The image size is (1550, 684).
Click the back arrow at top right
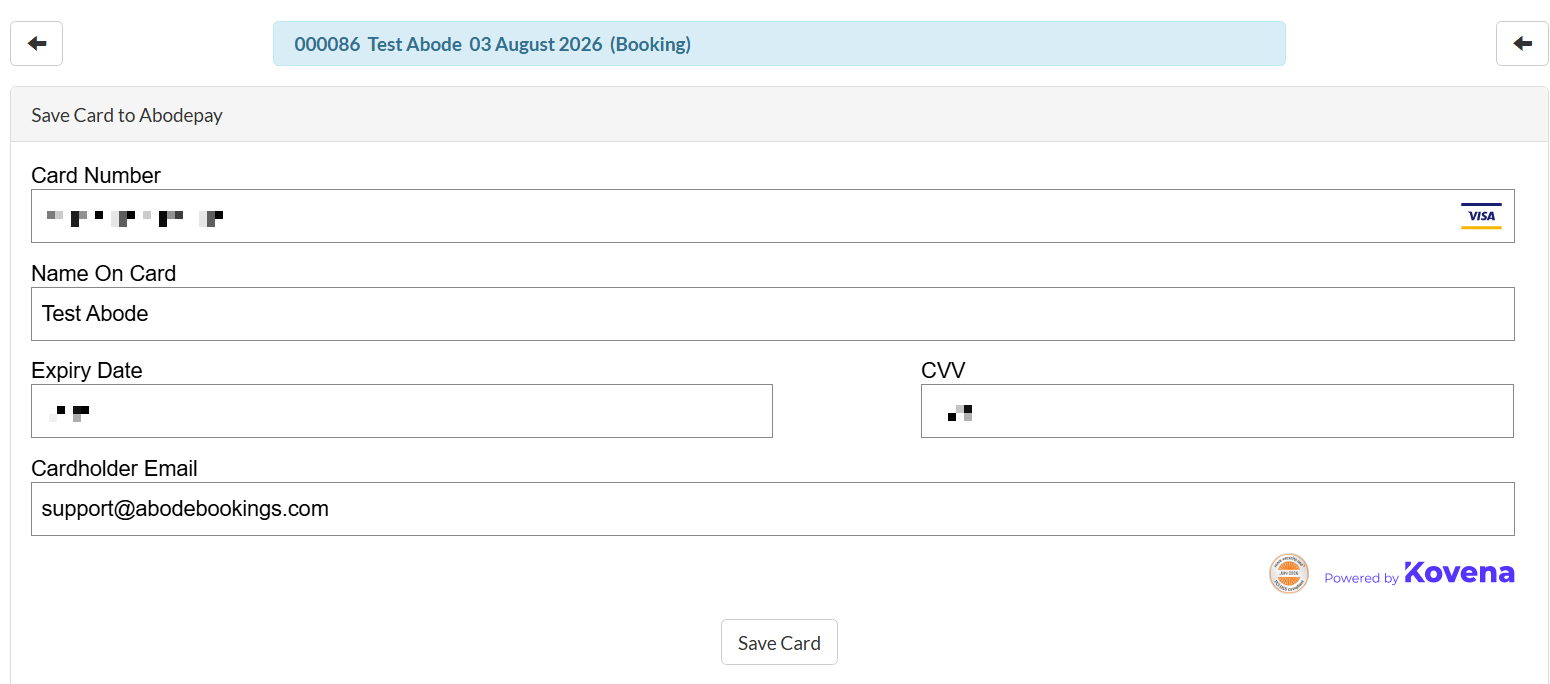1522,44
